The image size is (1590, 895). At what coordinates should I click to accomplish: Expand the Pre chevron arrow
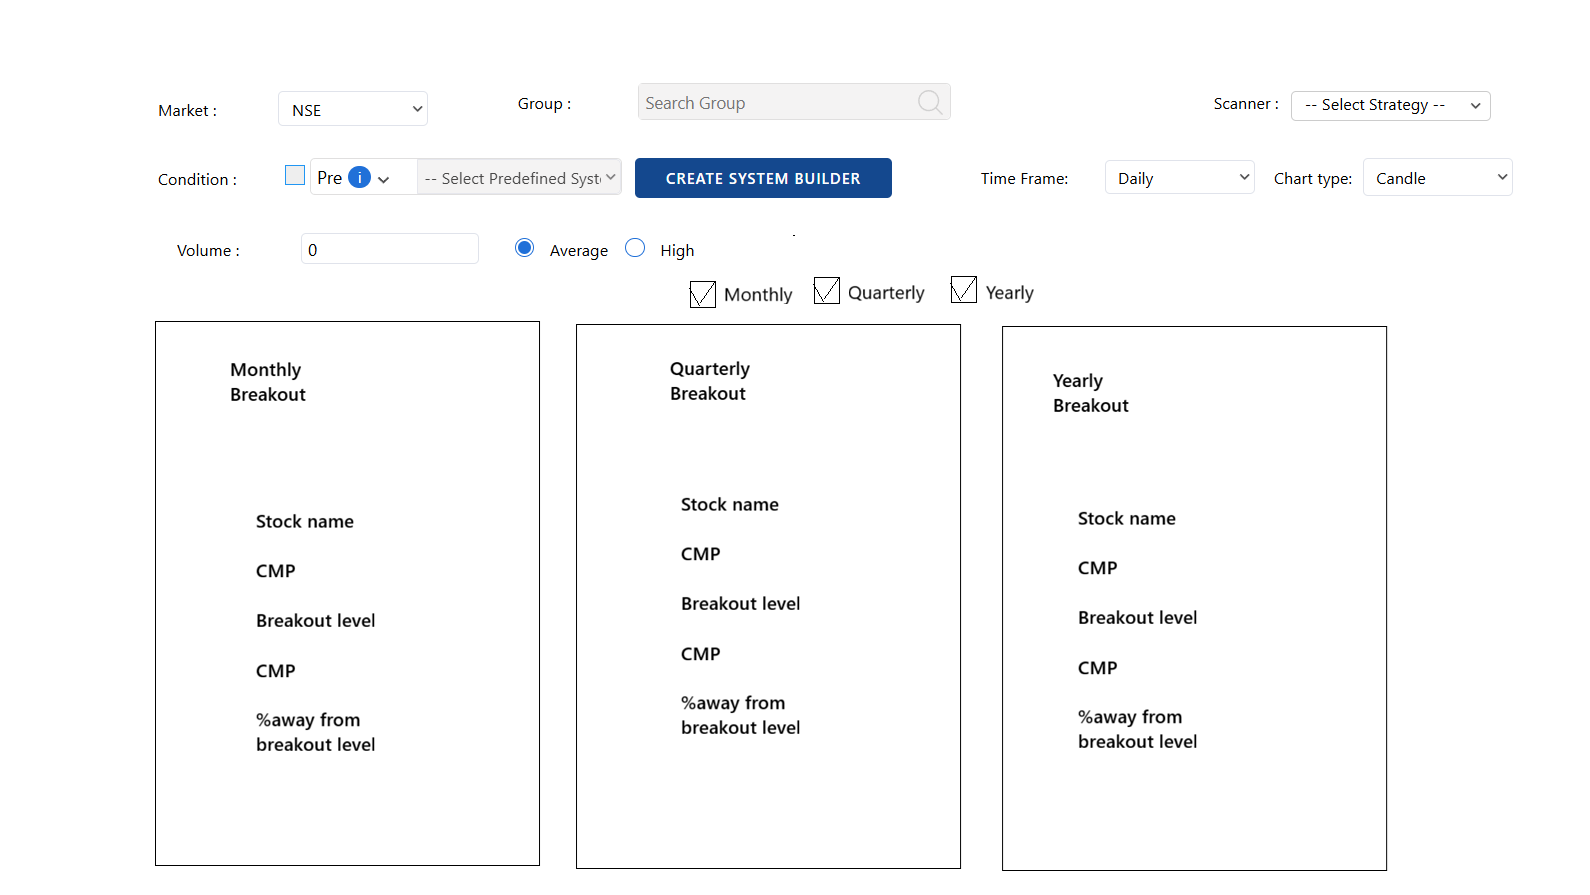(x=384, y=180)
